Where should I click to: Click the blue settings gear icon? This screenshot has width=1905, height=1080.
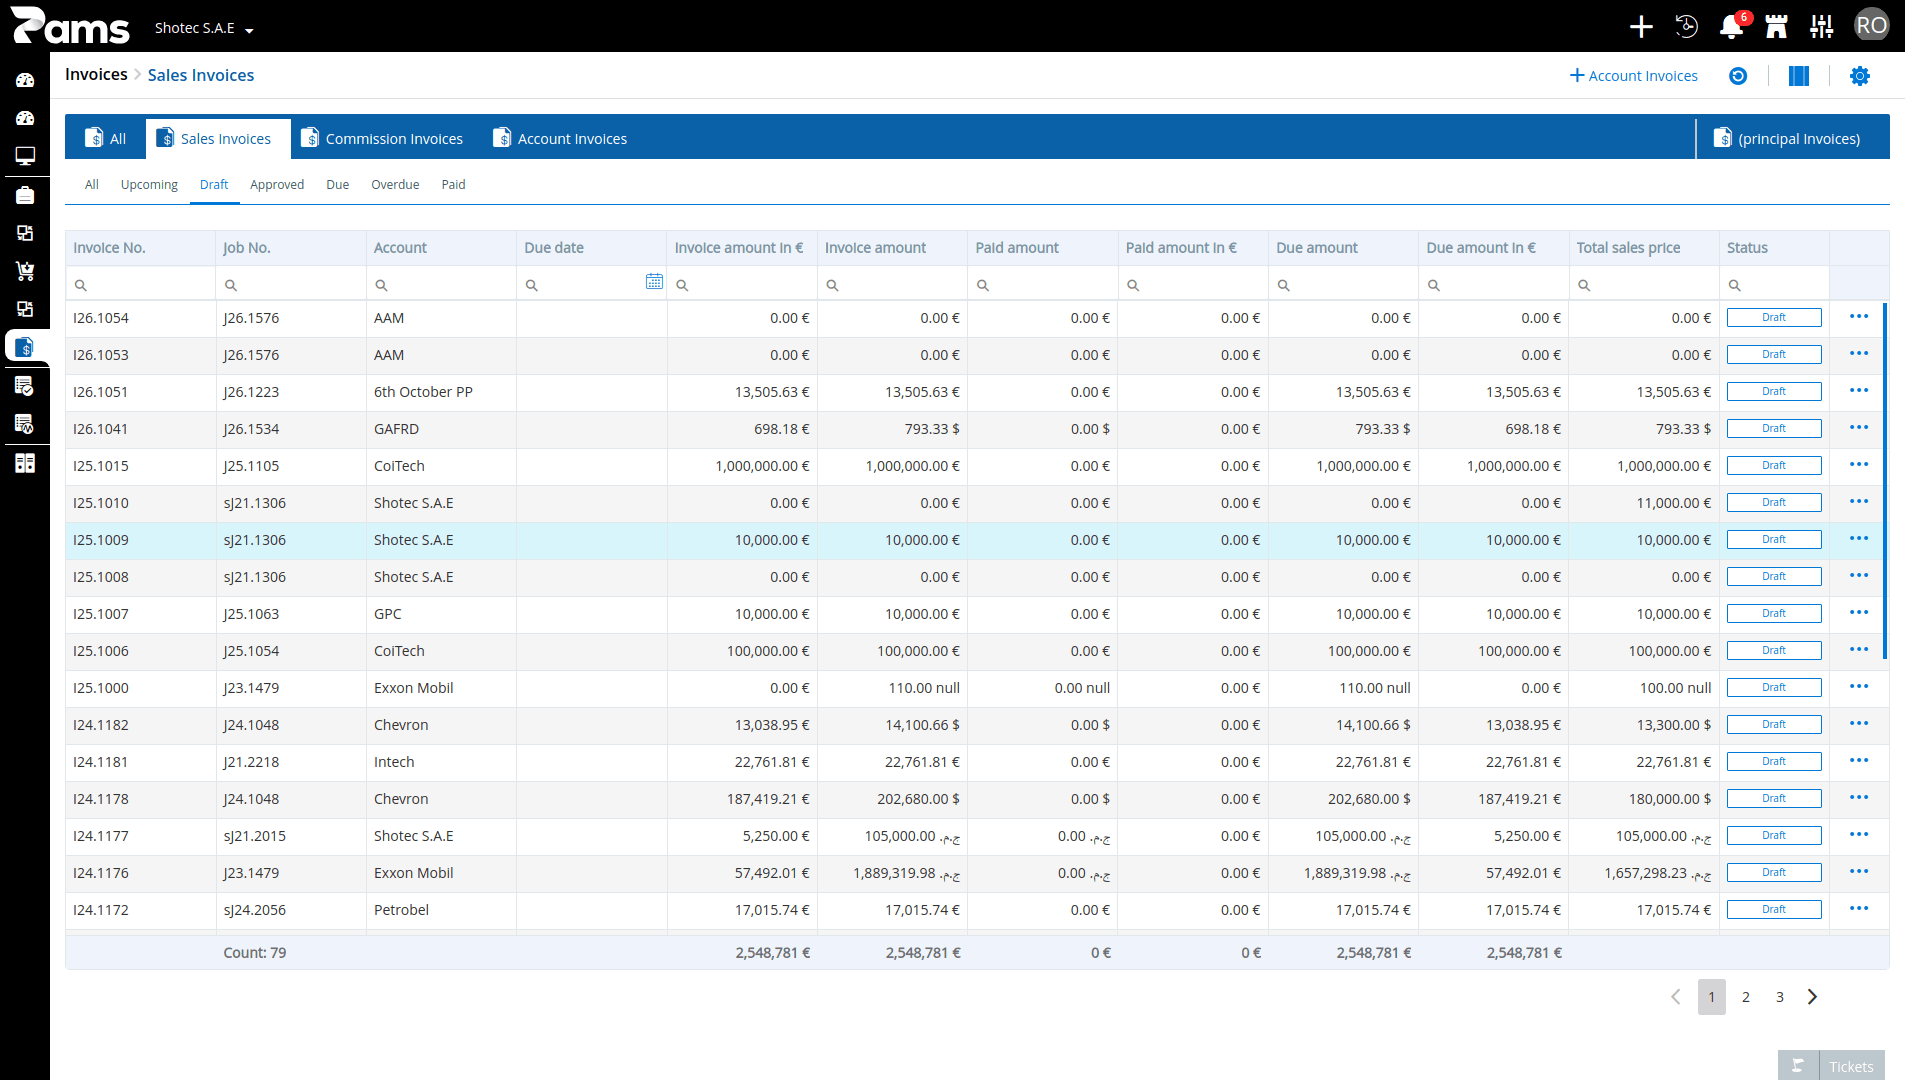[1860, 76]
